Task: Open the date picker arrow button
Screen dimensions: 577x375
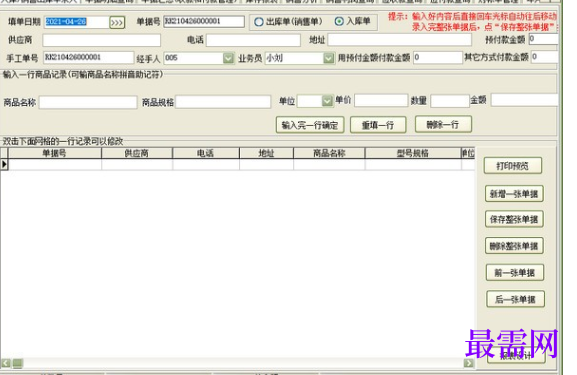Action: (117, 22)
